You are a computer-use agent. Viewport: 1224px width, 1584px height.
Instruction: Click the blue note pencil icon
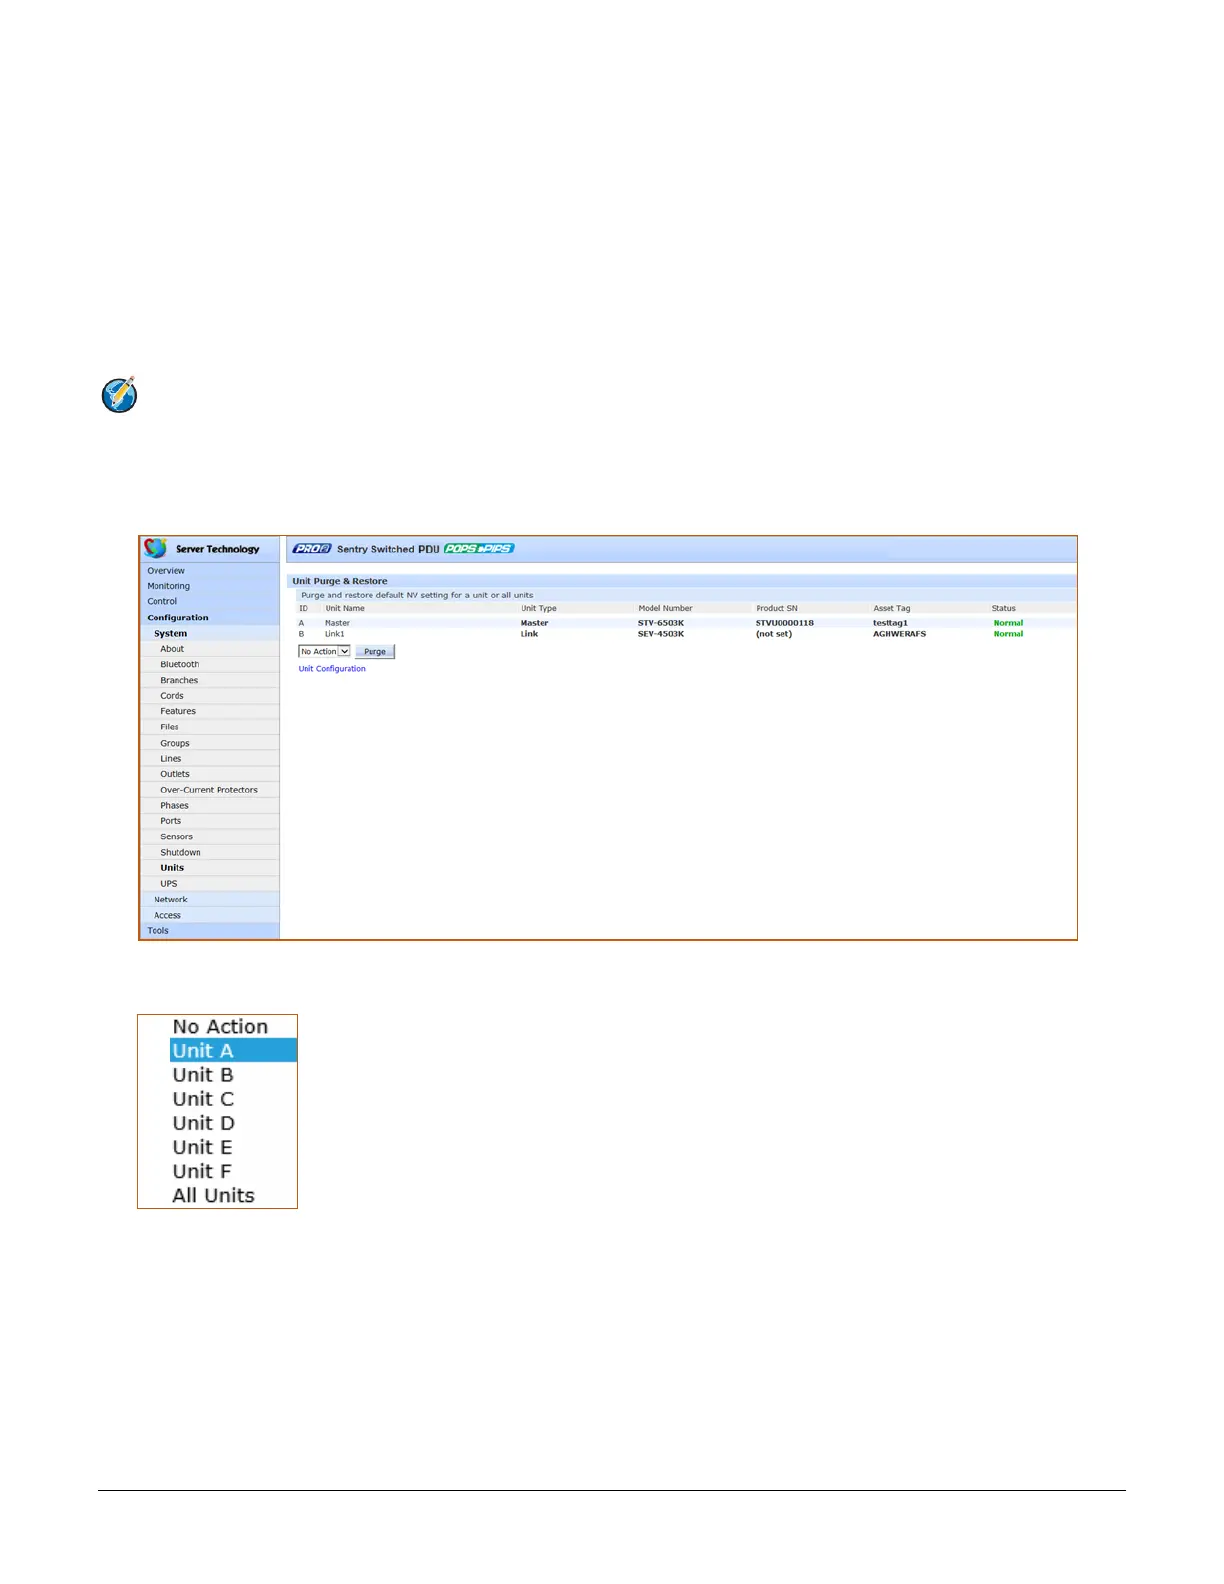pyautogui.click(x=119, y=395)
